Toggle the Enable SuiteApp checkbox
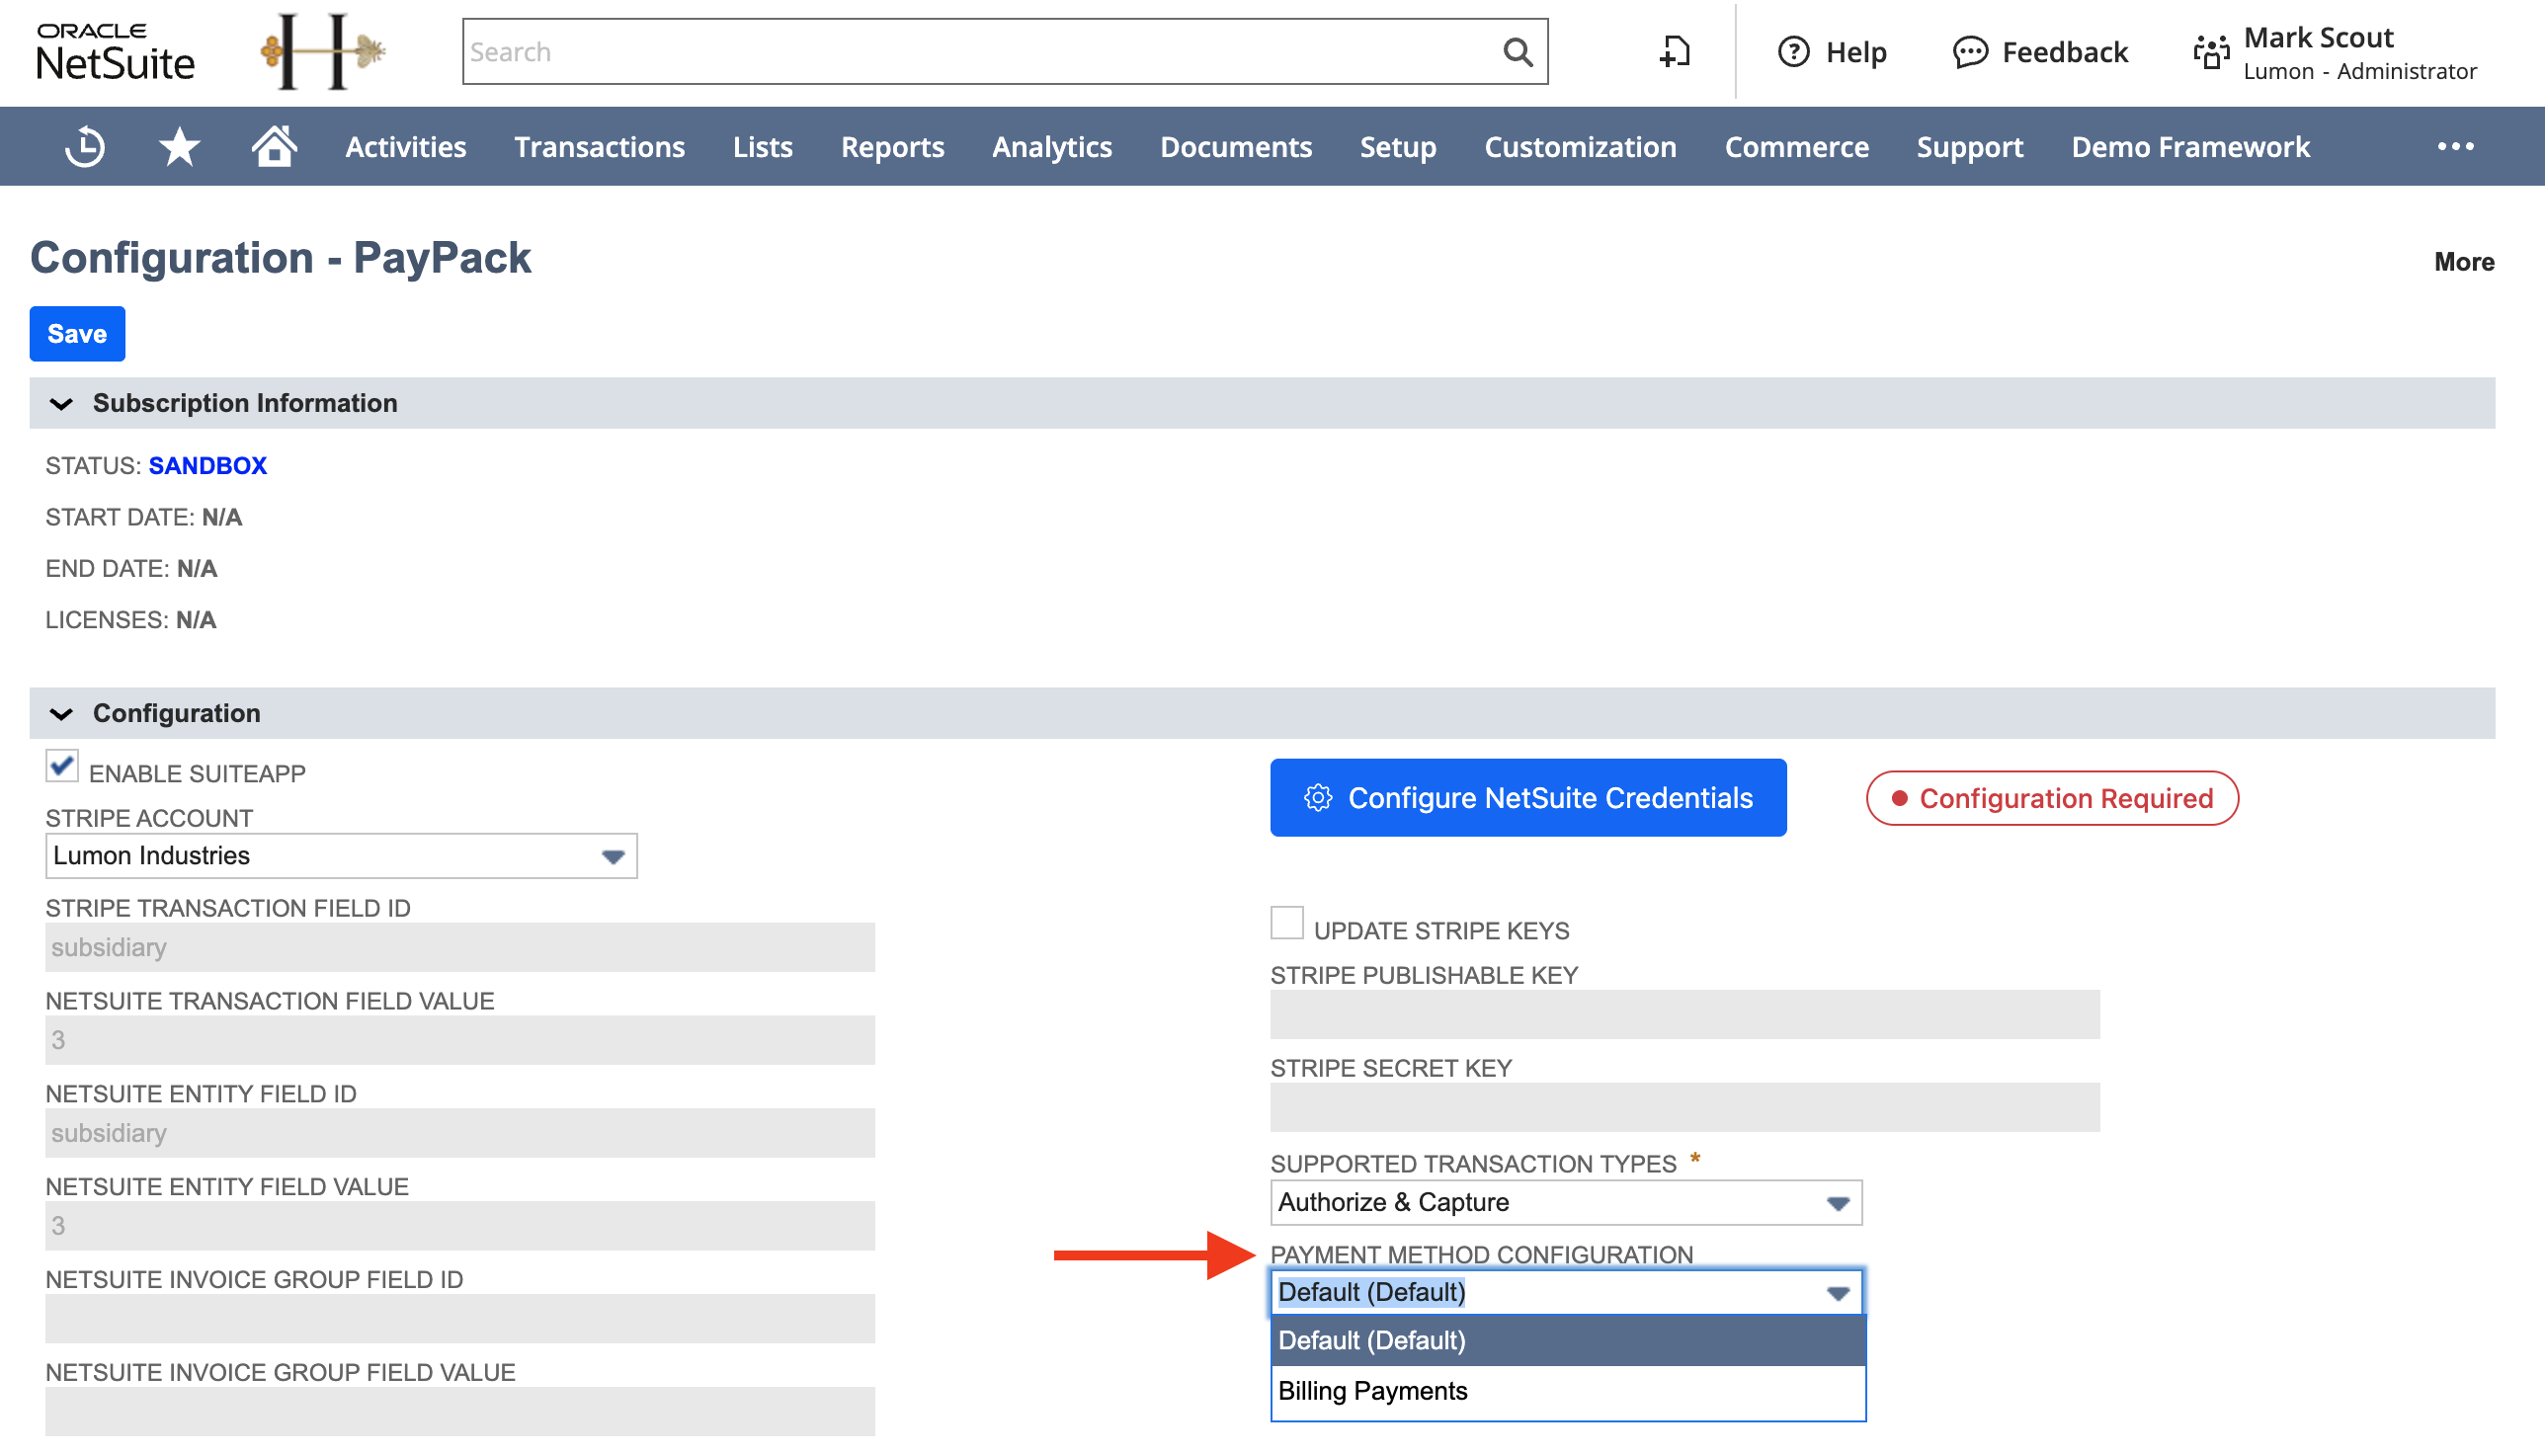 coord(62,767)
